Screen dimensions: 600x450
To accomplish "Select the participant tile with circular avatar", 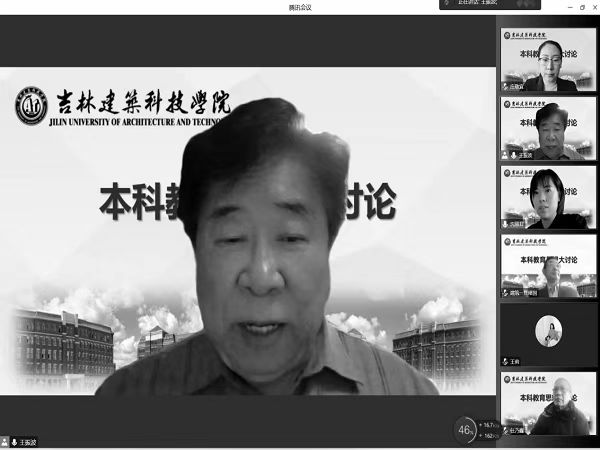I will (548, 332).
